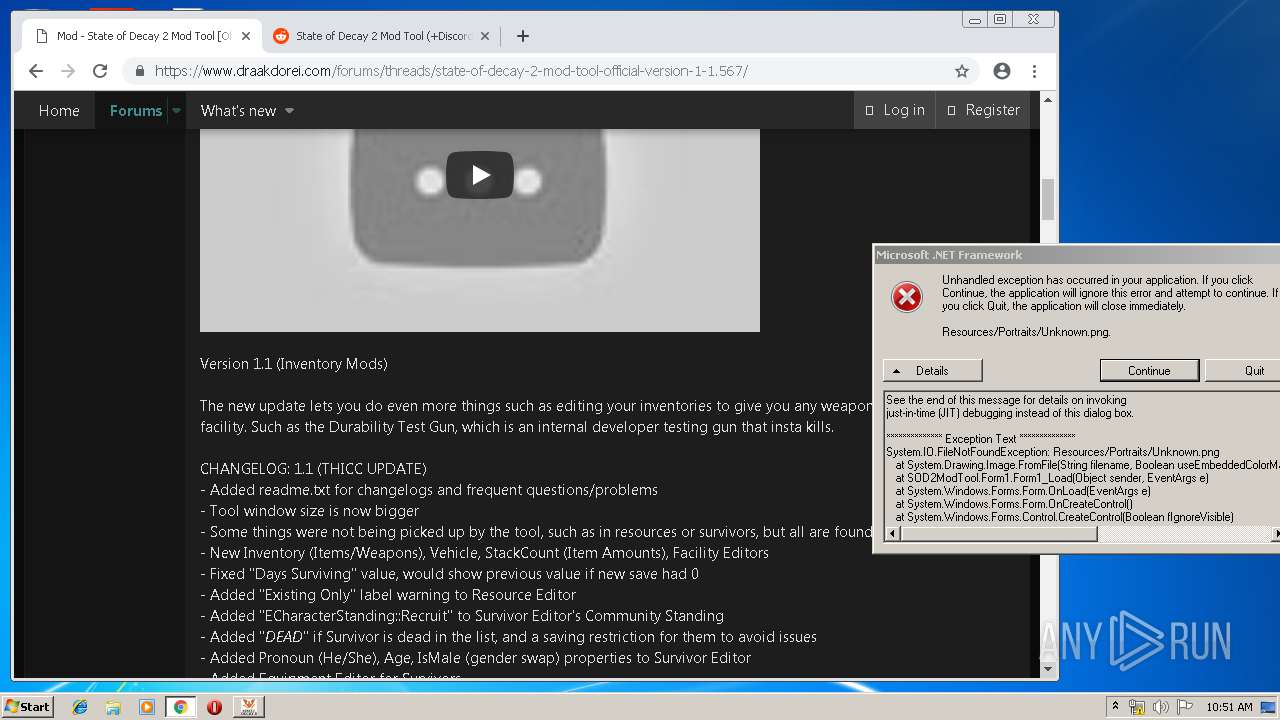Click the Log in link
Screen dimensions: 1280x720
(895, 110)
